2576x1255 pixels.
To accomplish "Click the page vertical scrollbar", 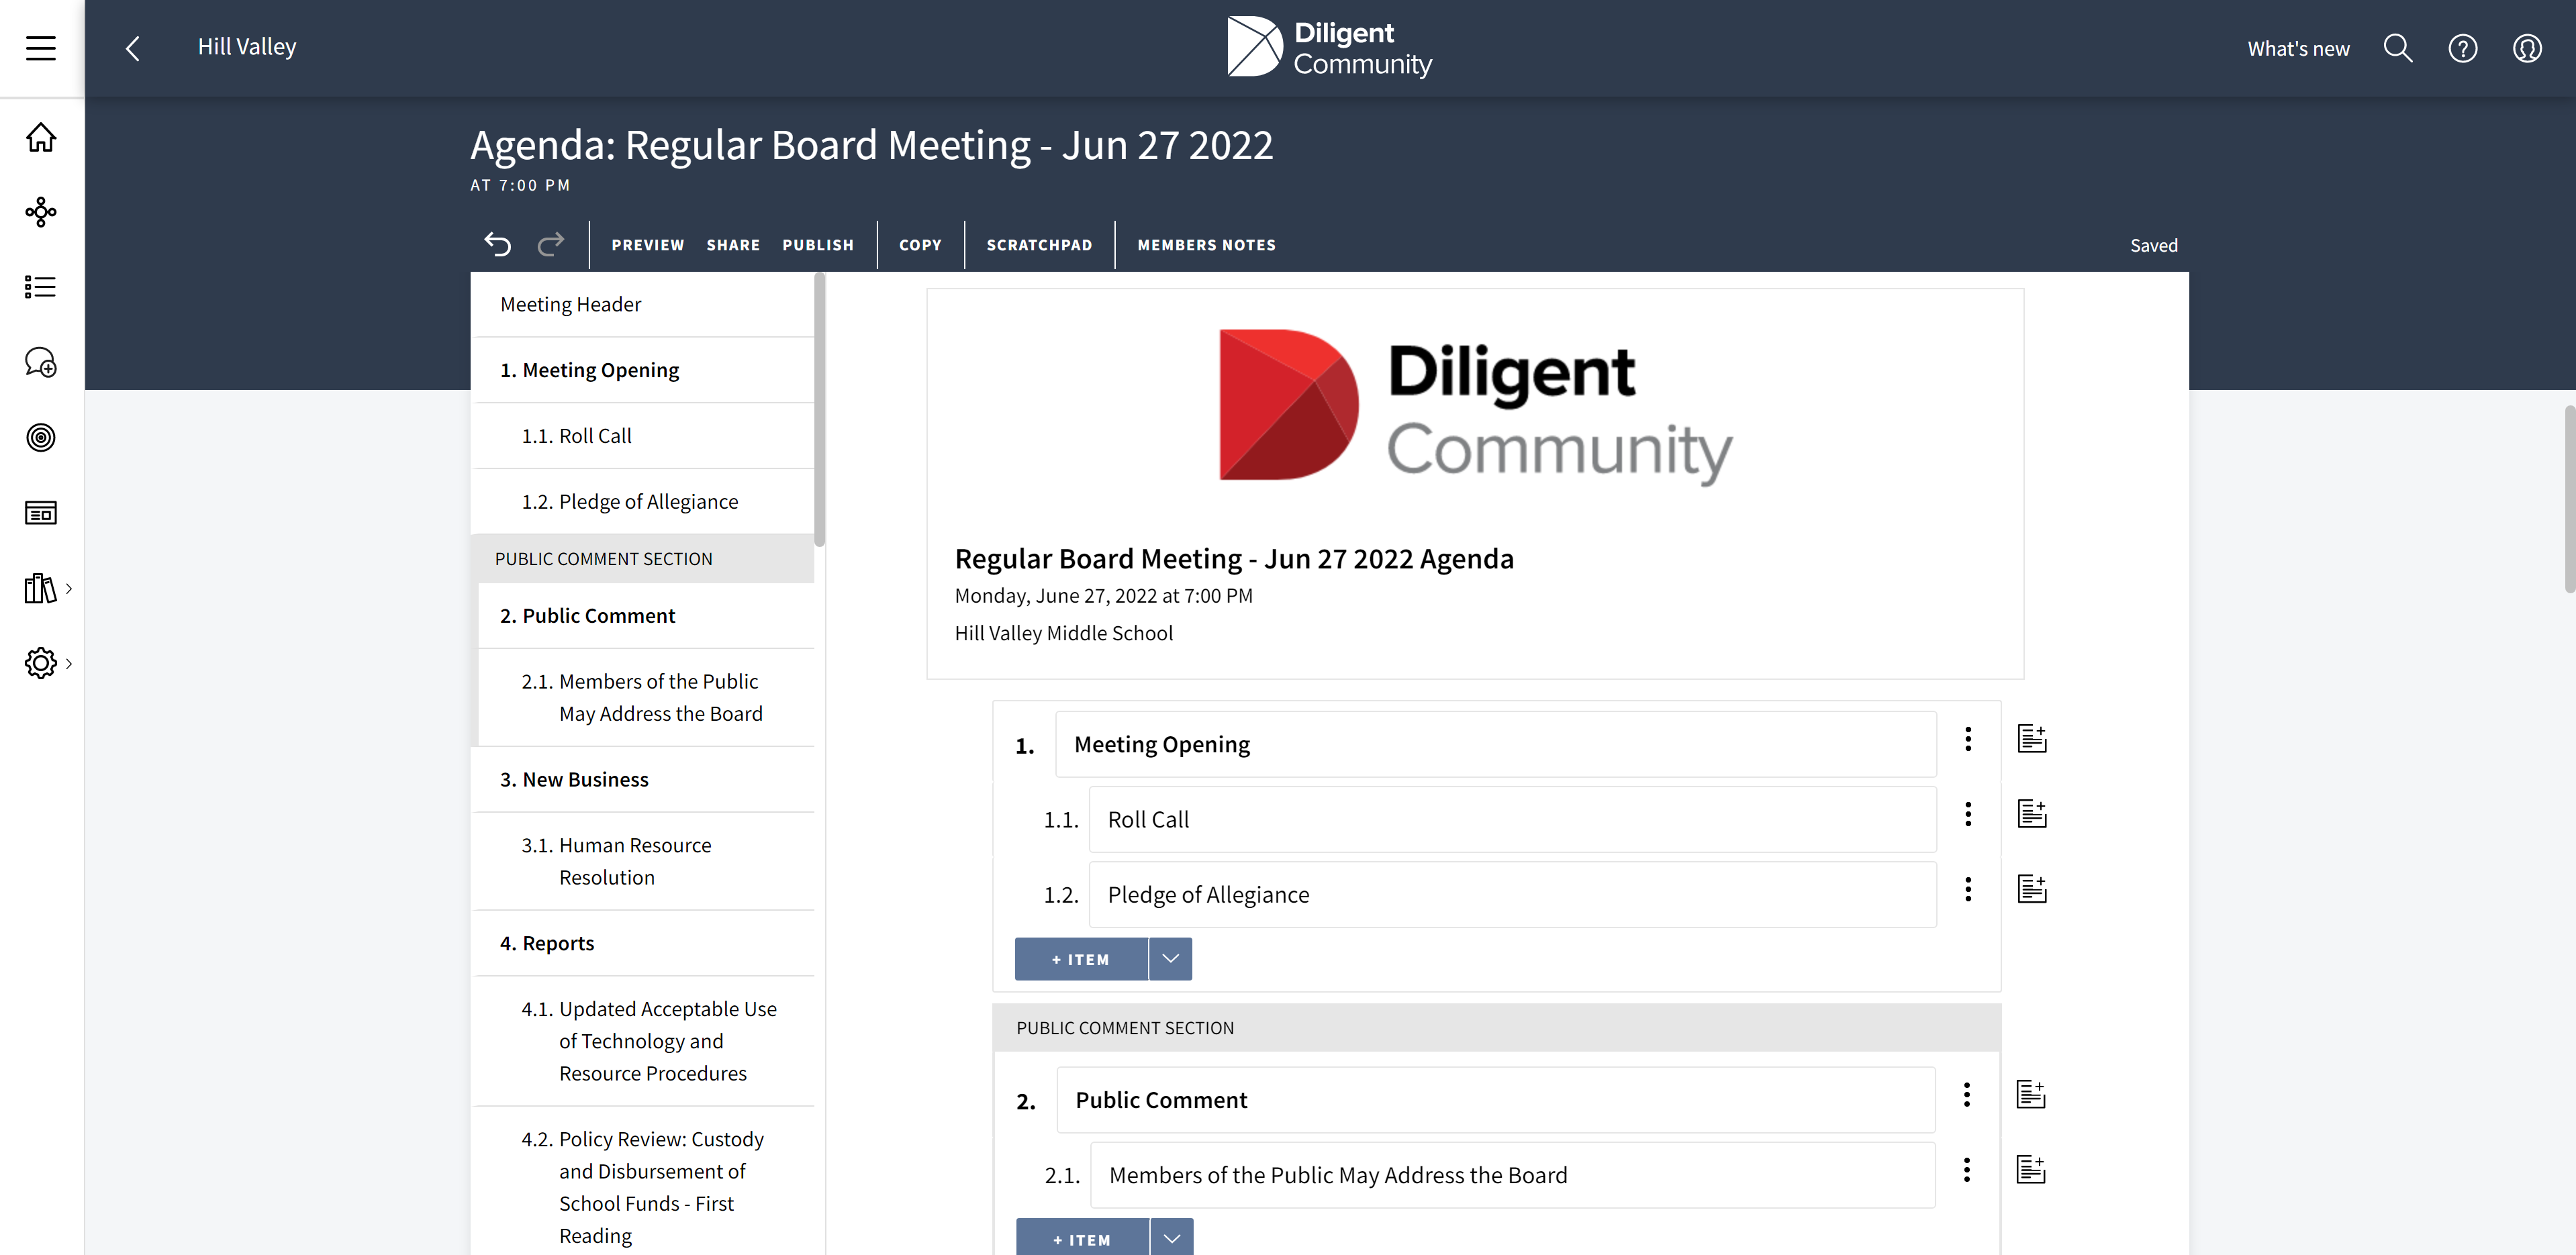I will click(x=2569, y=500).
